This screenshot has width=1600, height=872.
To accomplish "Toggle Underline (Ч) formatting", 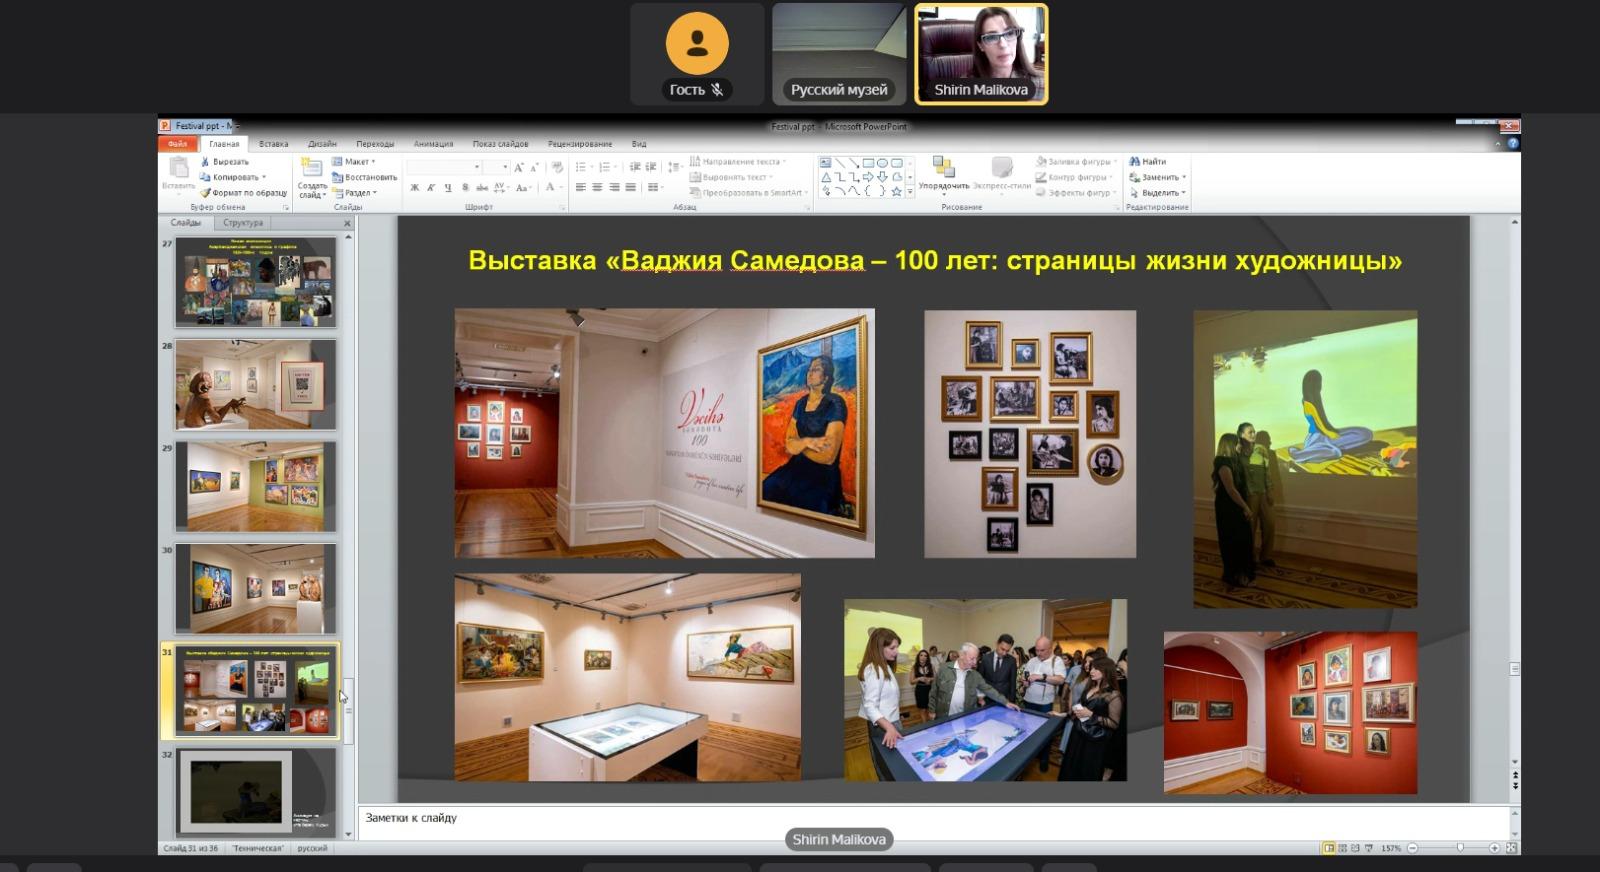I will (448, 188).
